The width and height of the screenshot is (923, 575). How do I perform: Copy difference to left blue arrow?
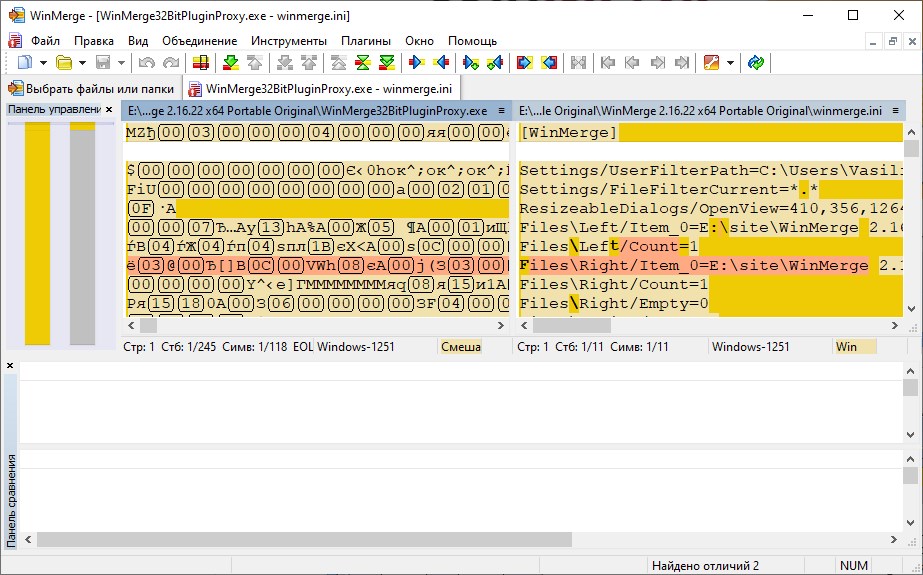click(x=441, y=62)
